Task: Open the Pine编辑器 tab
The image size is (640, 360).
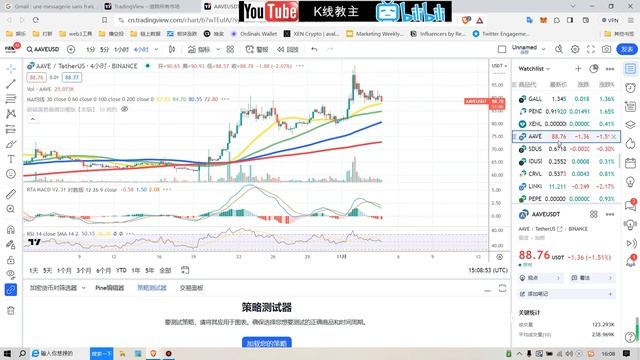Action: [109, 288]
